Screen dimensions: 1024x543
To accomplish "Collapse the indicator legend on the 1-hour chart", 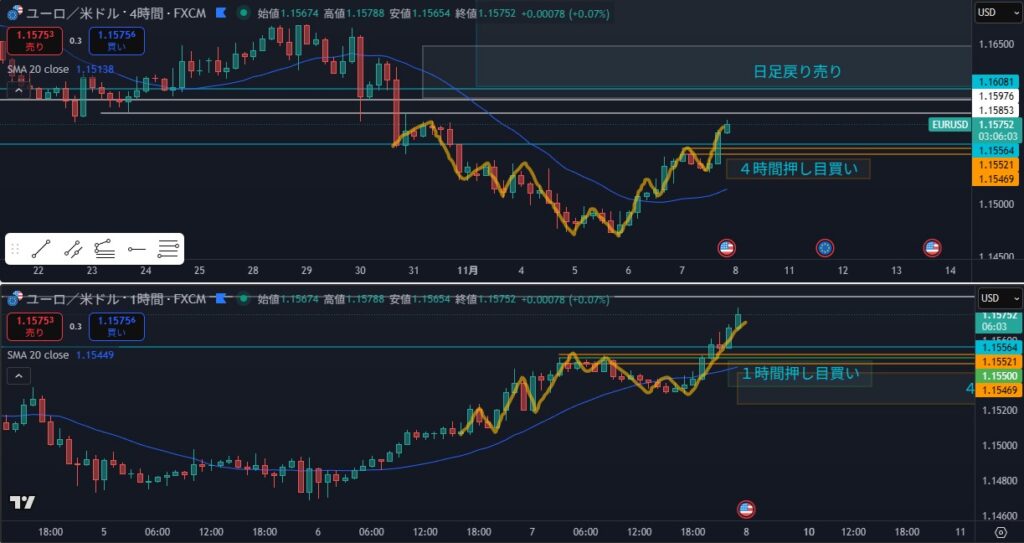I will point(17,376).
